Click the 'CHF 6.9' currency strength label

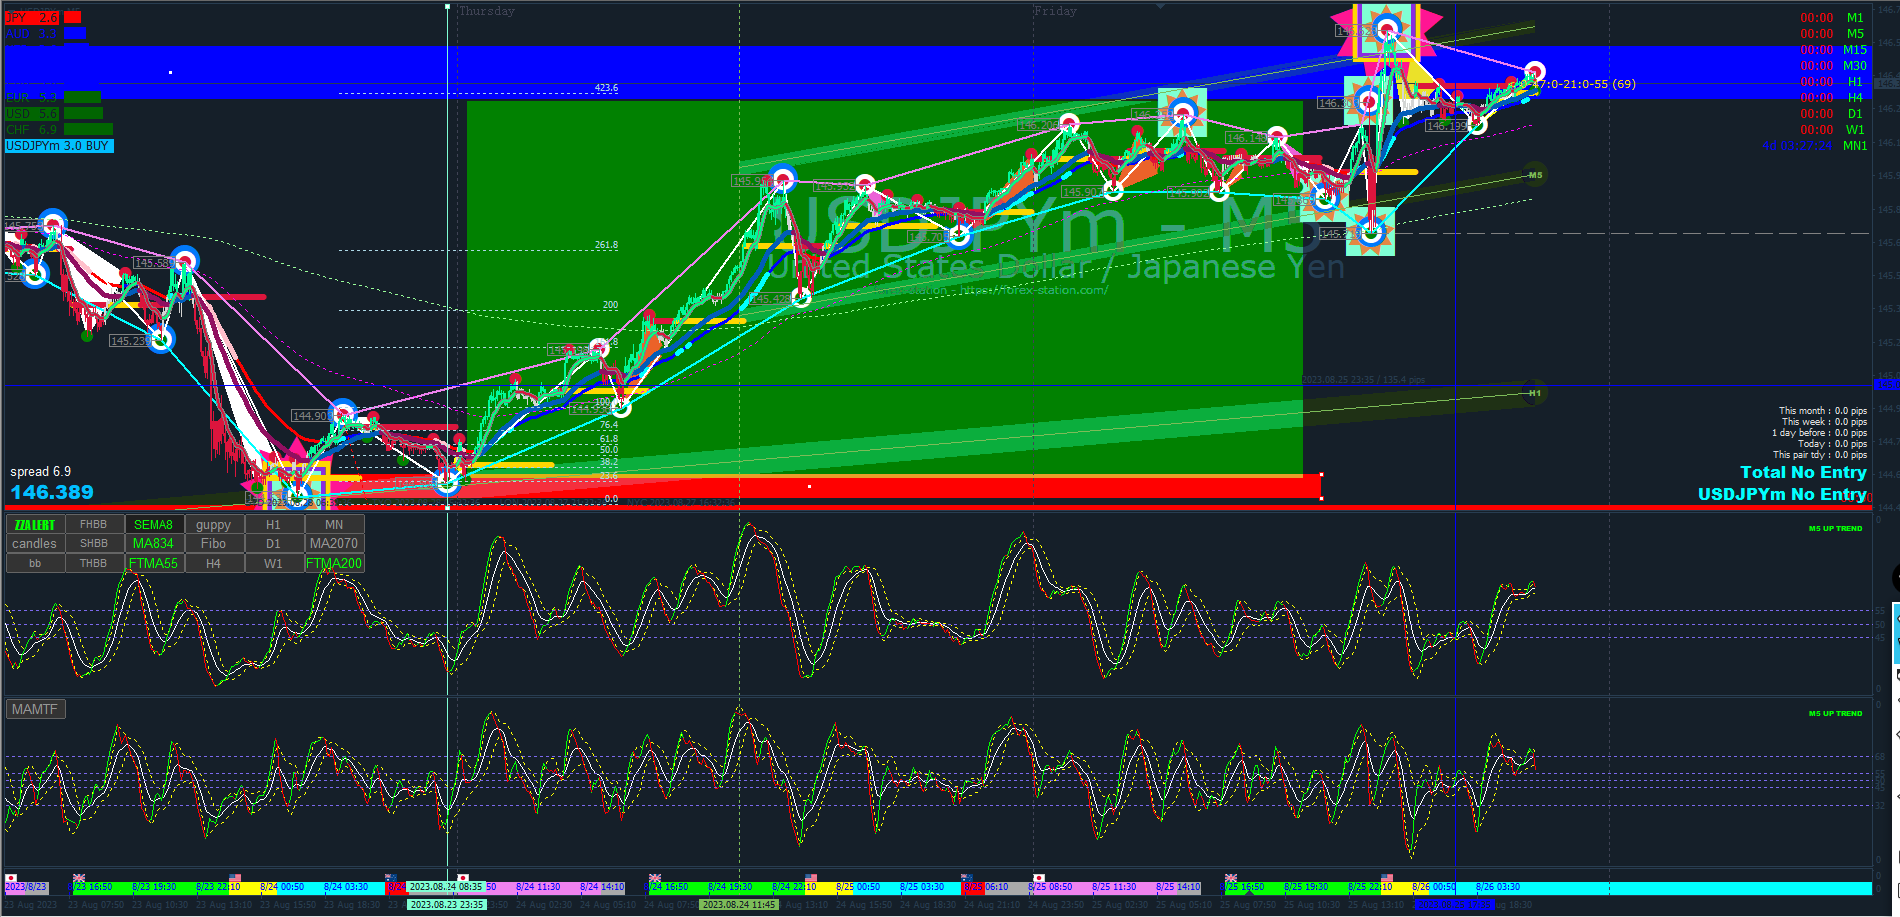[32, 130]
